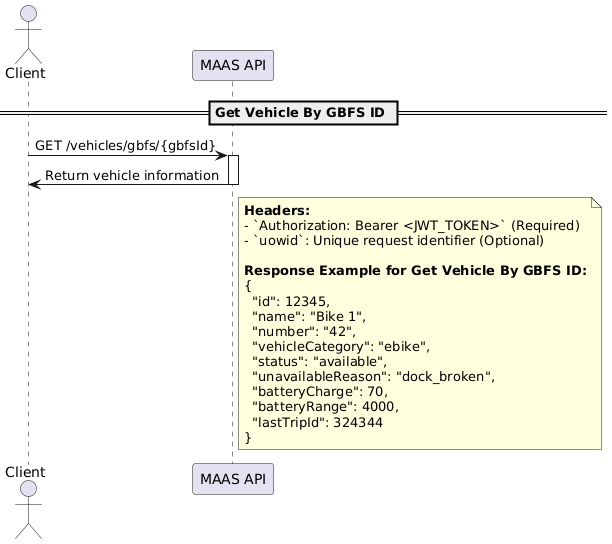
Task: Click the "vehicleCategory": "ebike" line
Action: pos(341,347)
